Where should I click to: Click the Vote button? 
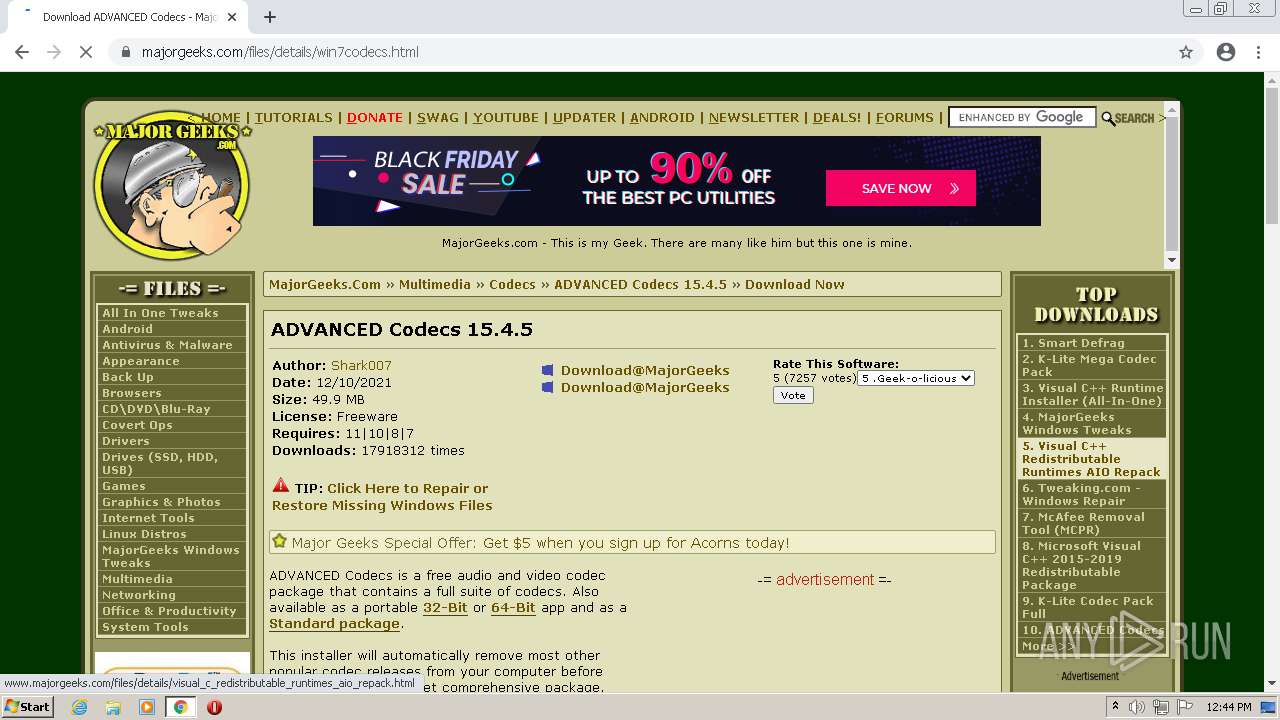click(x=793, y=395)
